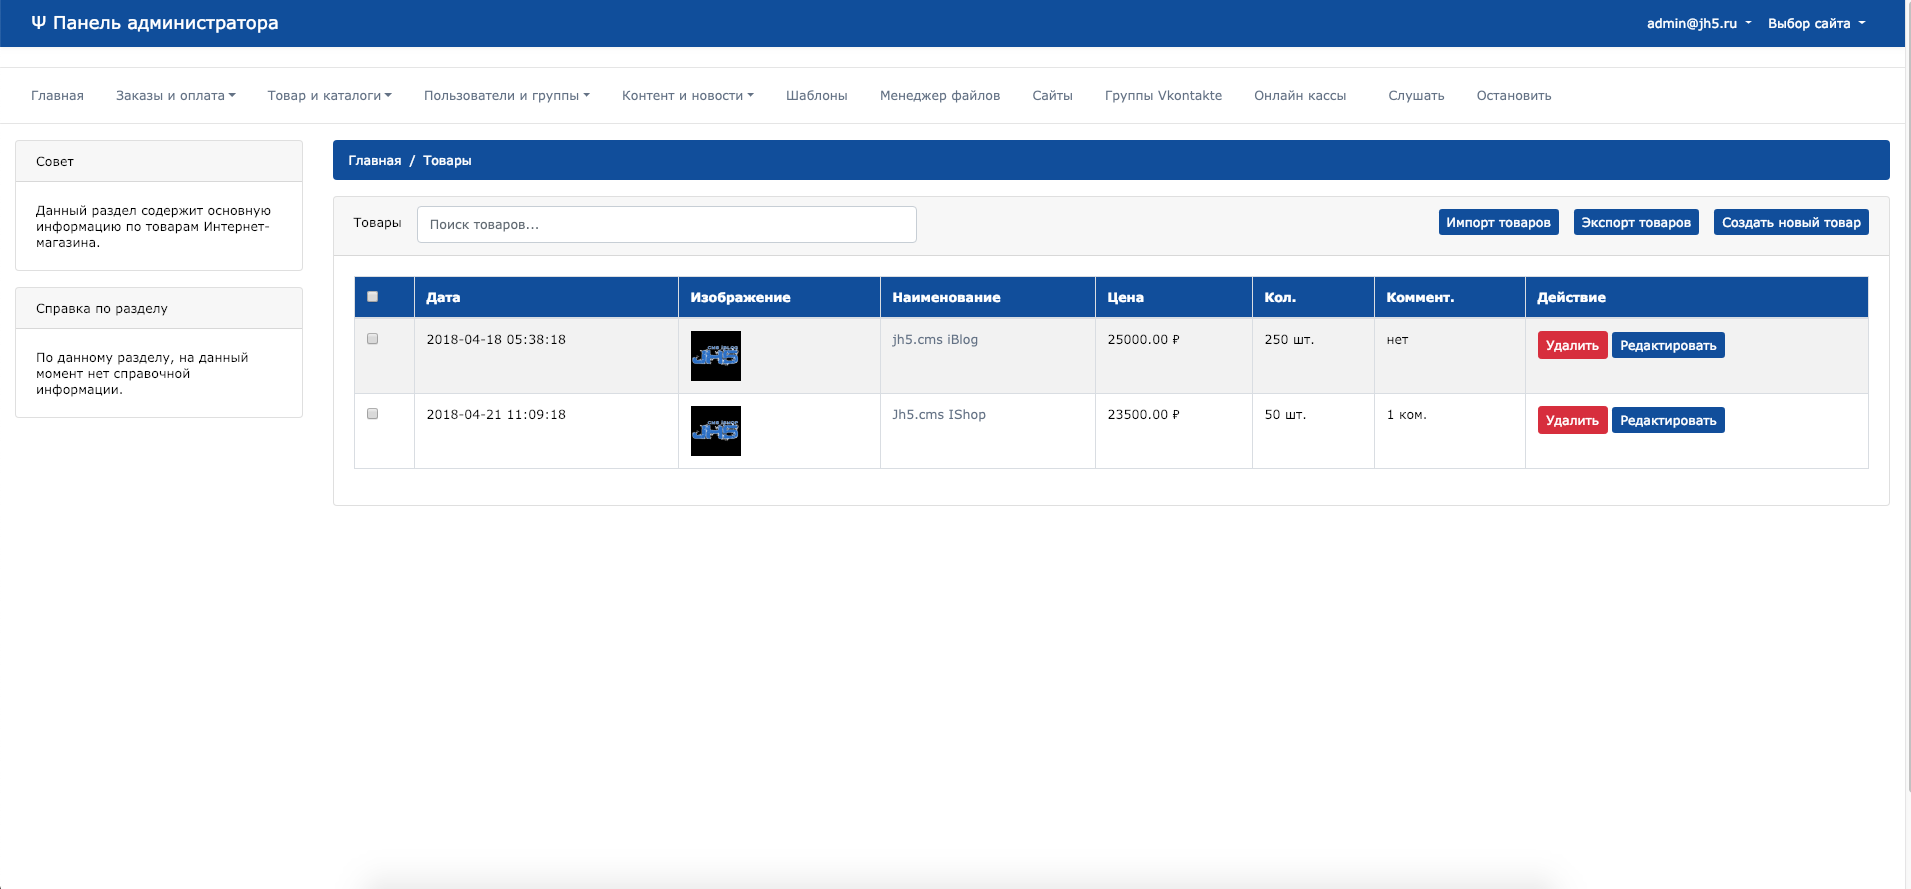The width and height of the screenshot is (1911, 889).
Task: Open the jh5.cms iBlog product link
Action: point(935,340)
